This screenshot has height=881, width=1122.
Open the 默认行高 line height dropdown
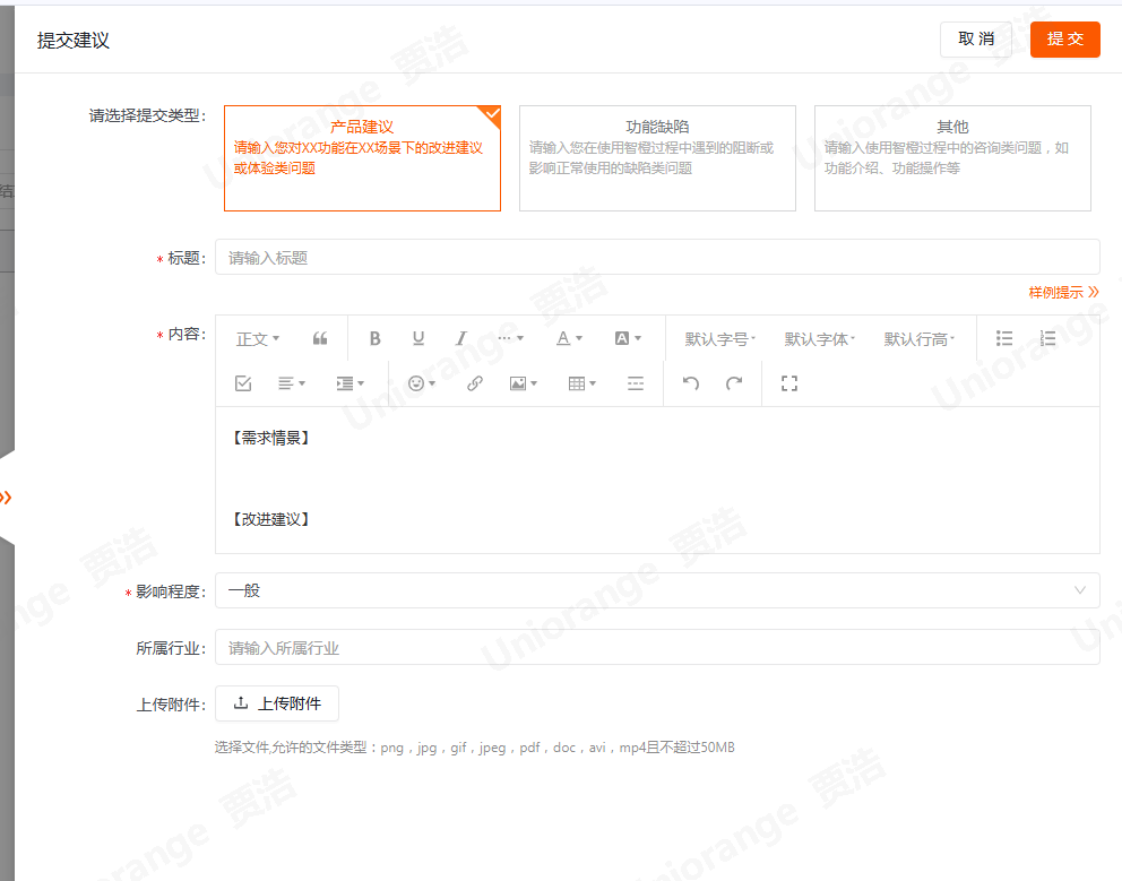[x=919, y=339]
